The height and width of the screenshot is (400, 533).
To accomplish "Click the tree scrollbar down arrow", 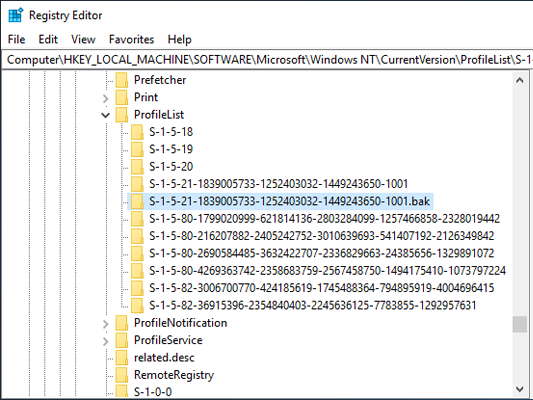I will point(519,389).
